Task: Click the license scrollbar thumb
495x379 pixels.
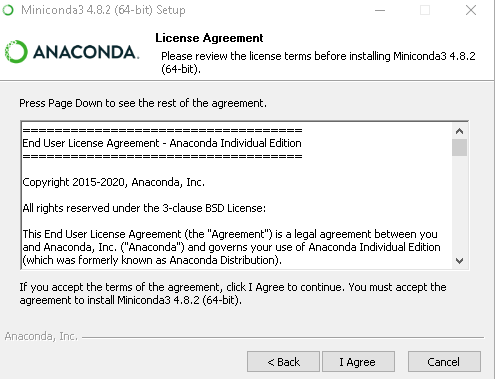Action: pos(460,147)
